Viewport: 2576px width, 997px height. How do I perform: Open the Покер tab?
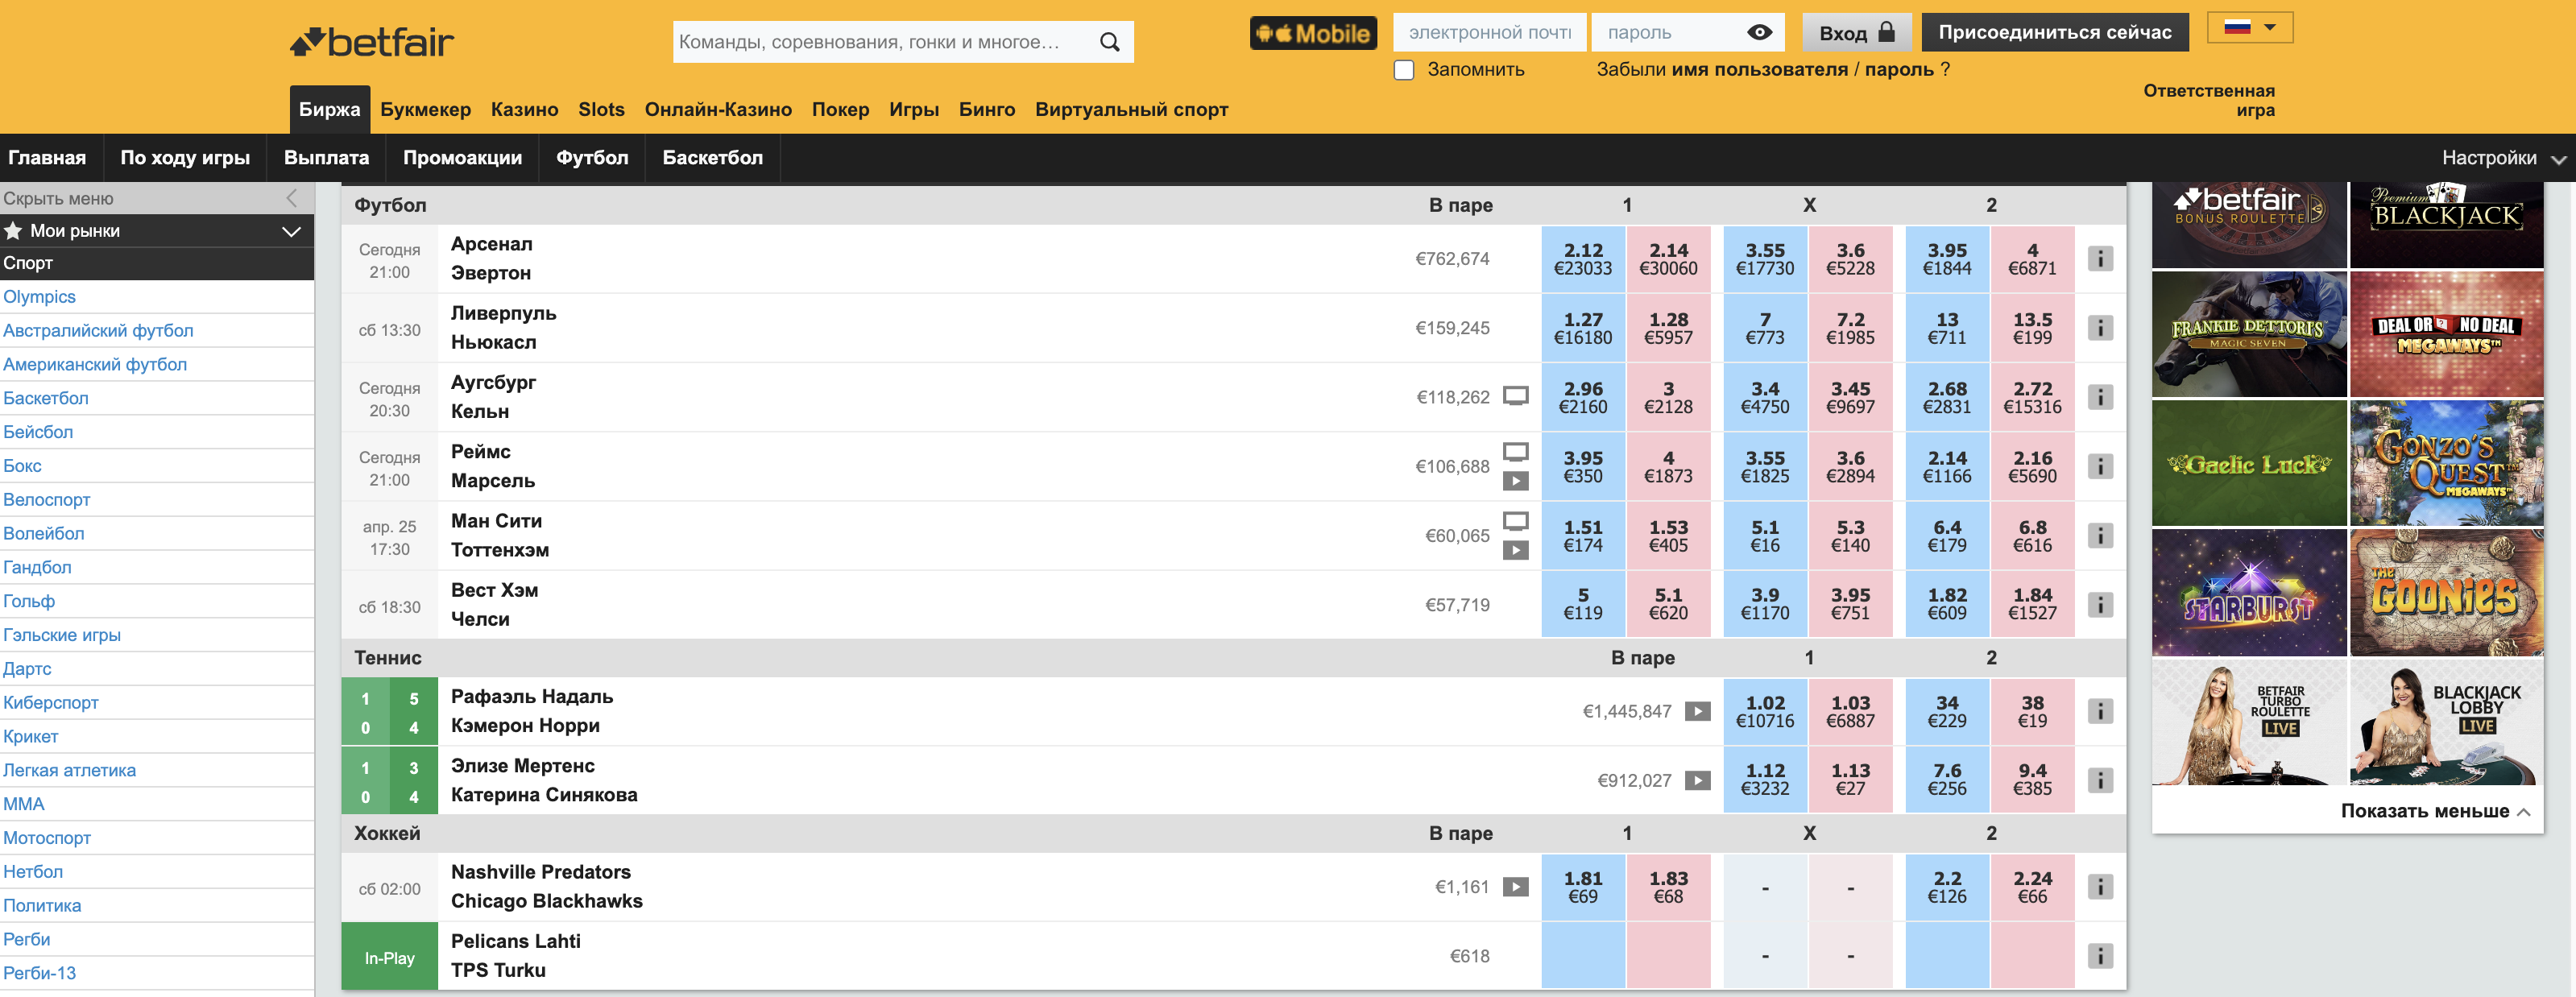tap(840, 110)
